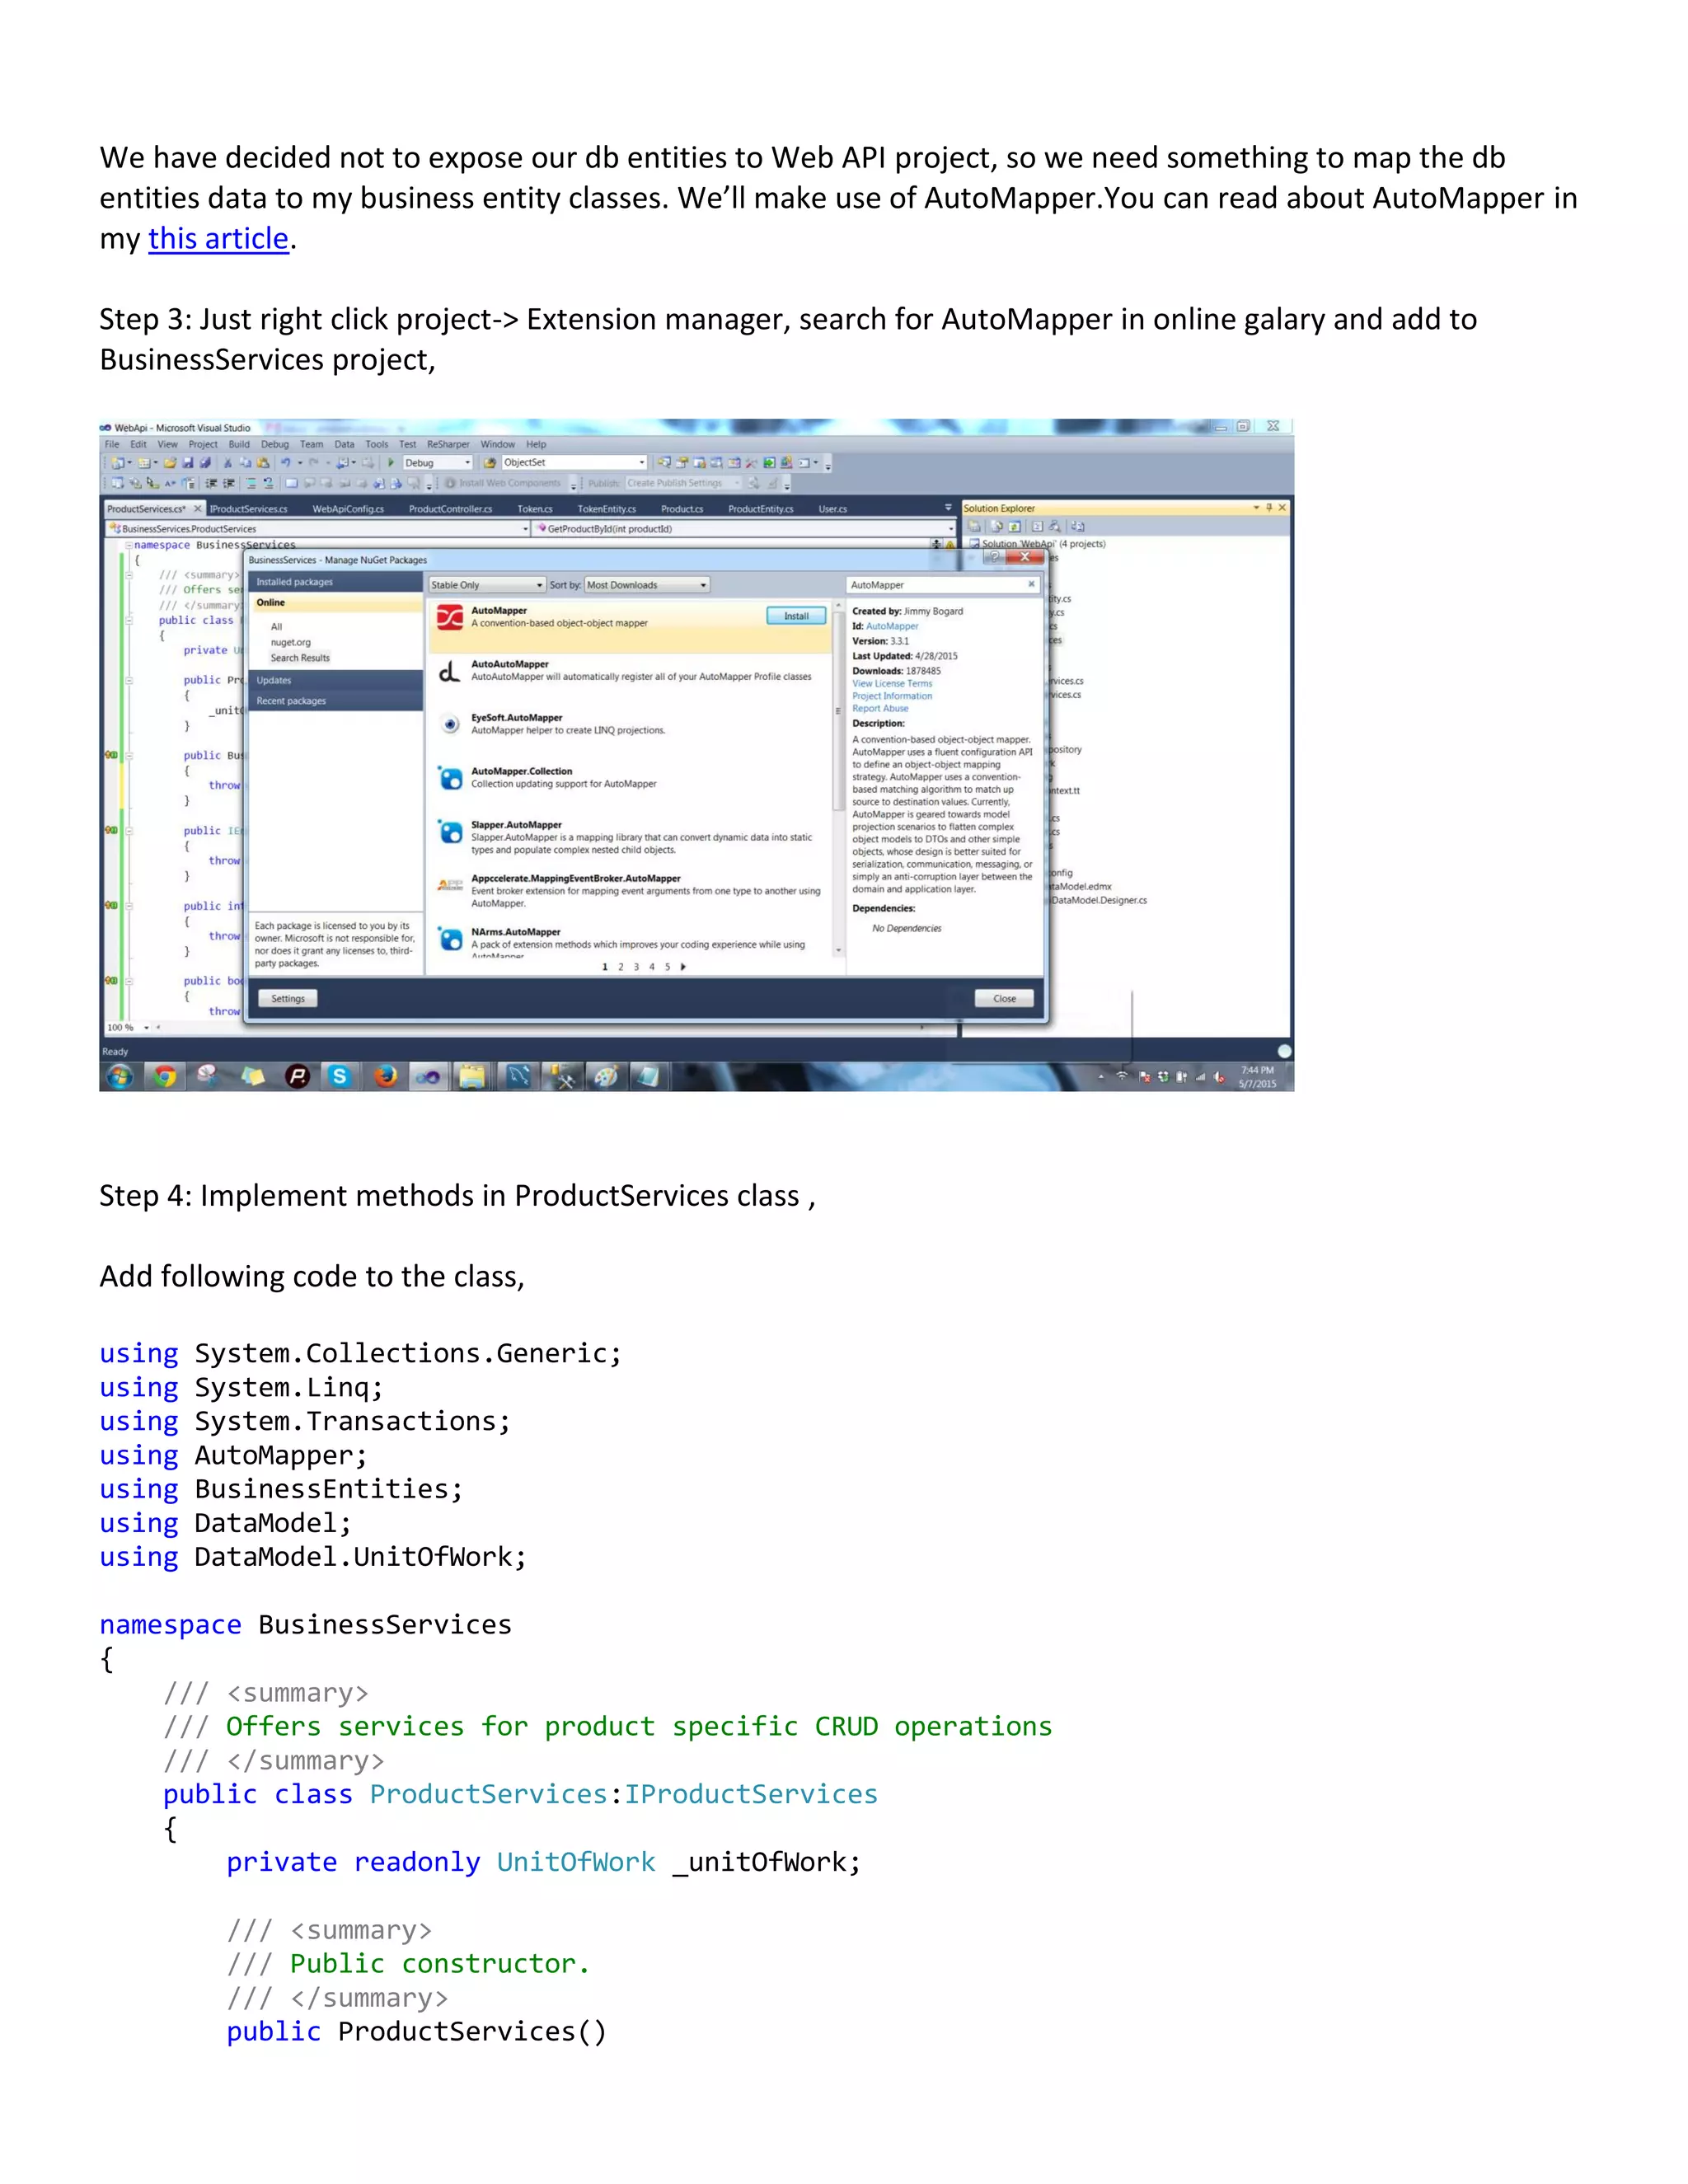Select Installed packages in NuGet sidebar
The width and height of the screenshot is (1688, 2184).
pyautogui.click(x=335, y=582)
